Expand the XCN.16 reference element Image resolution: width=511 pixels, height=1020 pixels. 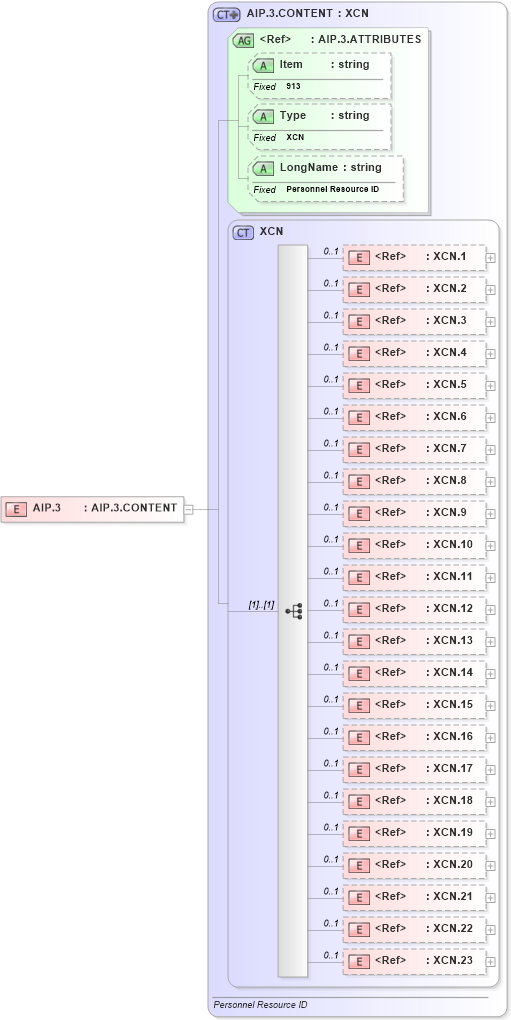(490, 738)
